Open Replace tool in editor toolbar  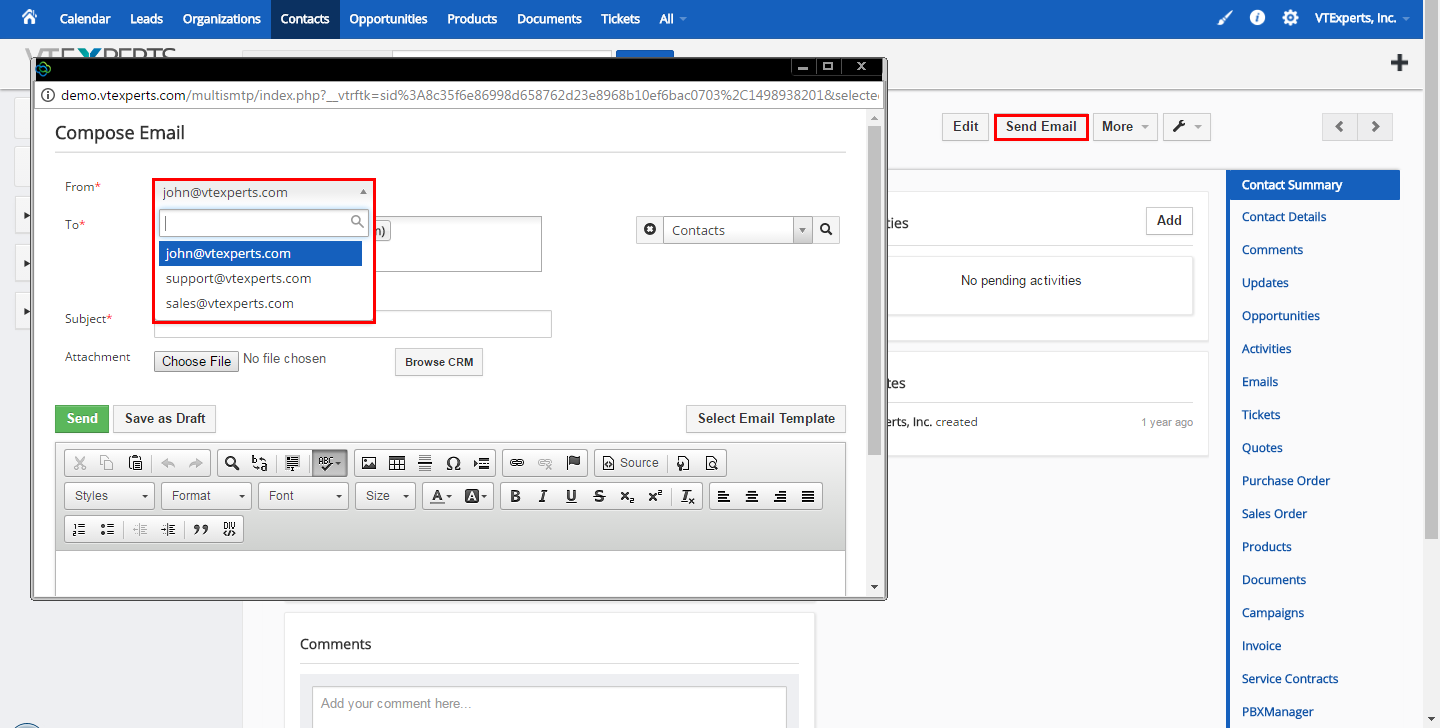coord(259,463)
